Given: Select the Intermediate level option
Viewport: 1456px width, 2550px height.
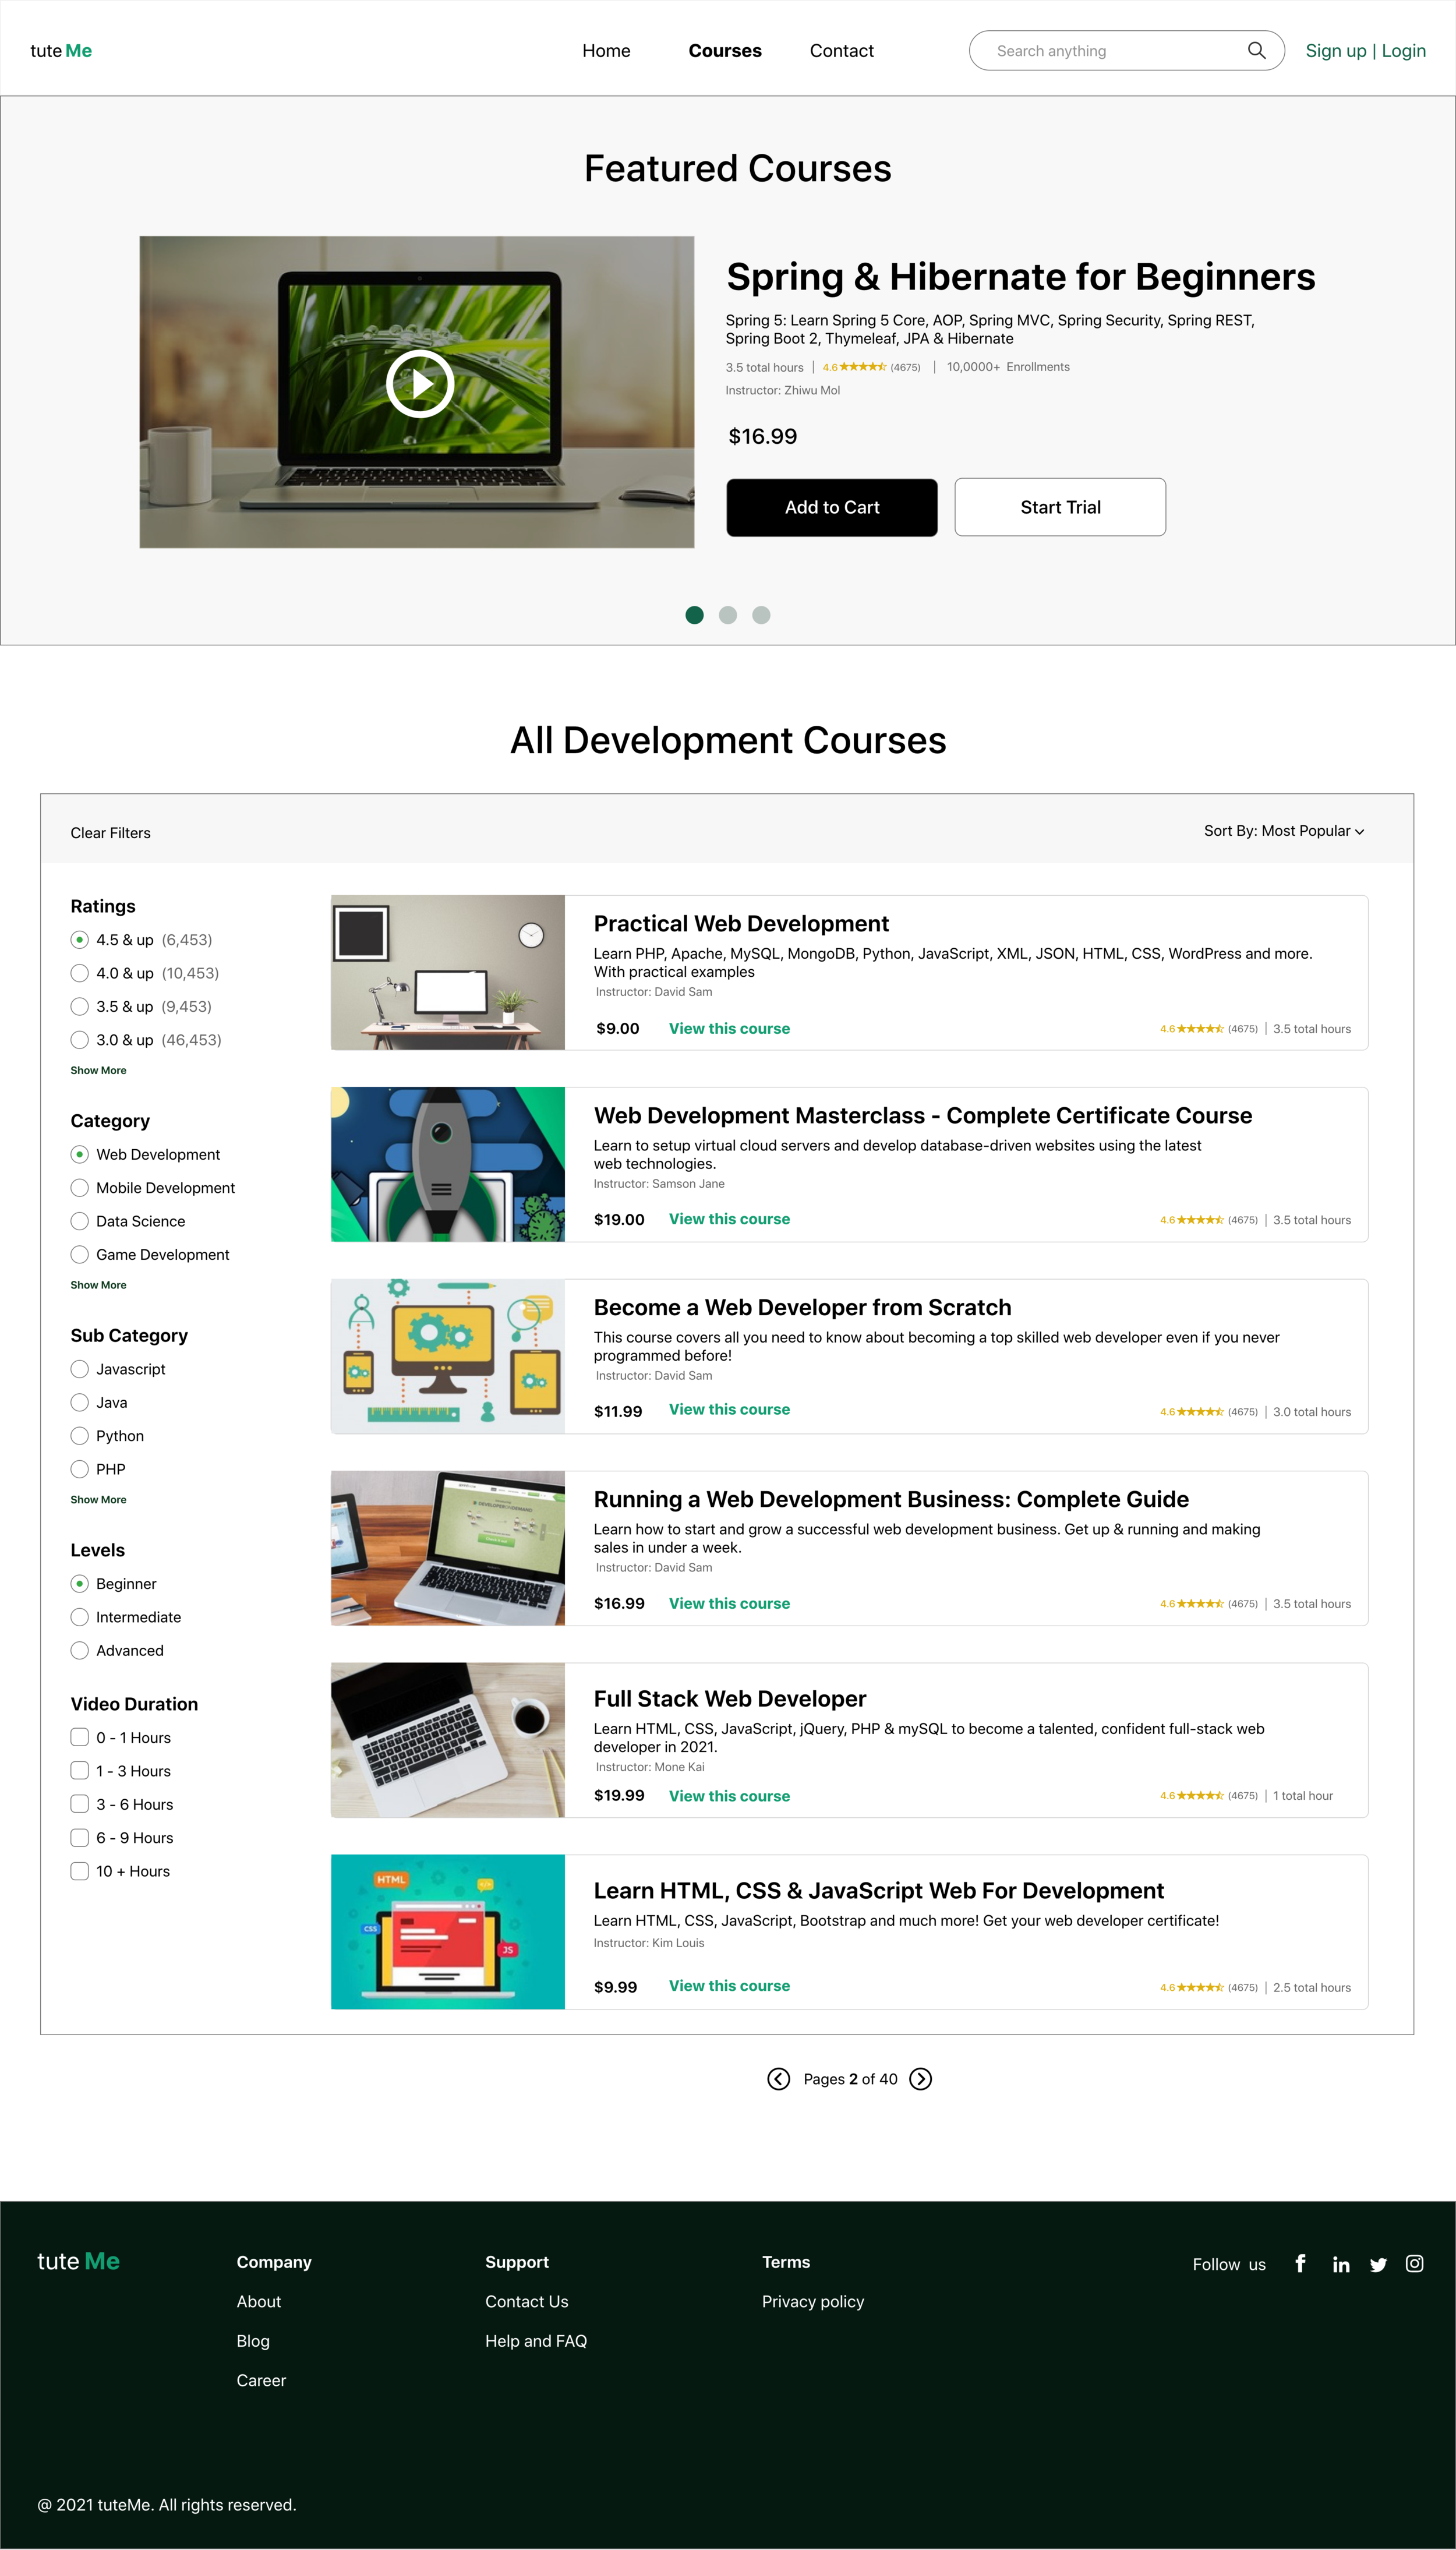Looking at the screenshot, I should pos(80,1617).
